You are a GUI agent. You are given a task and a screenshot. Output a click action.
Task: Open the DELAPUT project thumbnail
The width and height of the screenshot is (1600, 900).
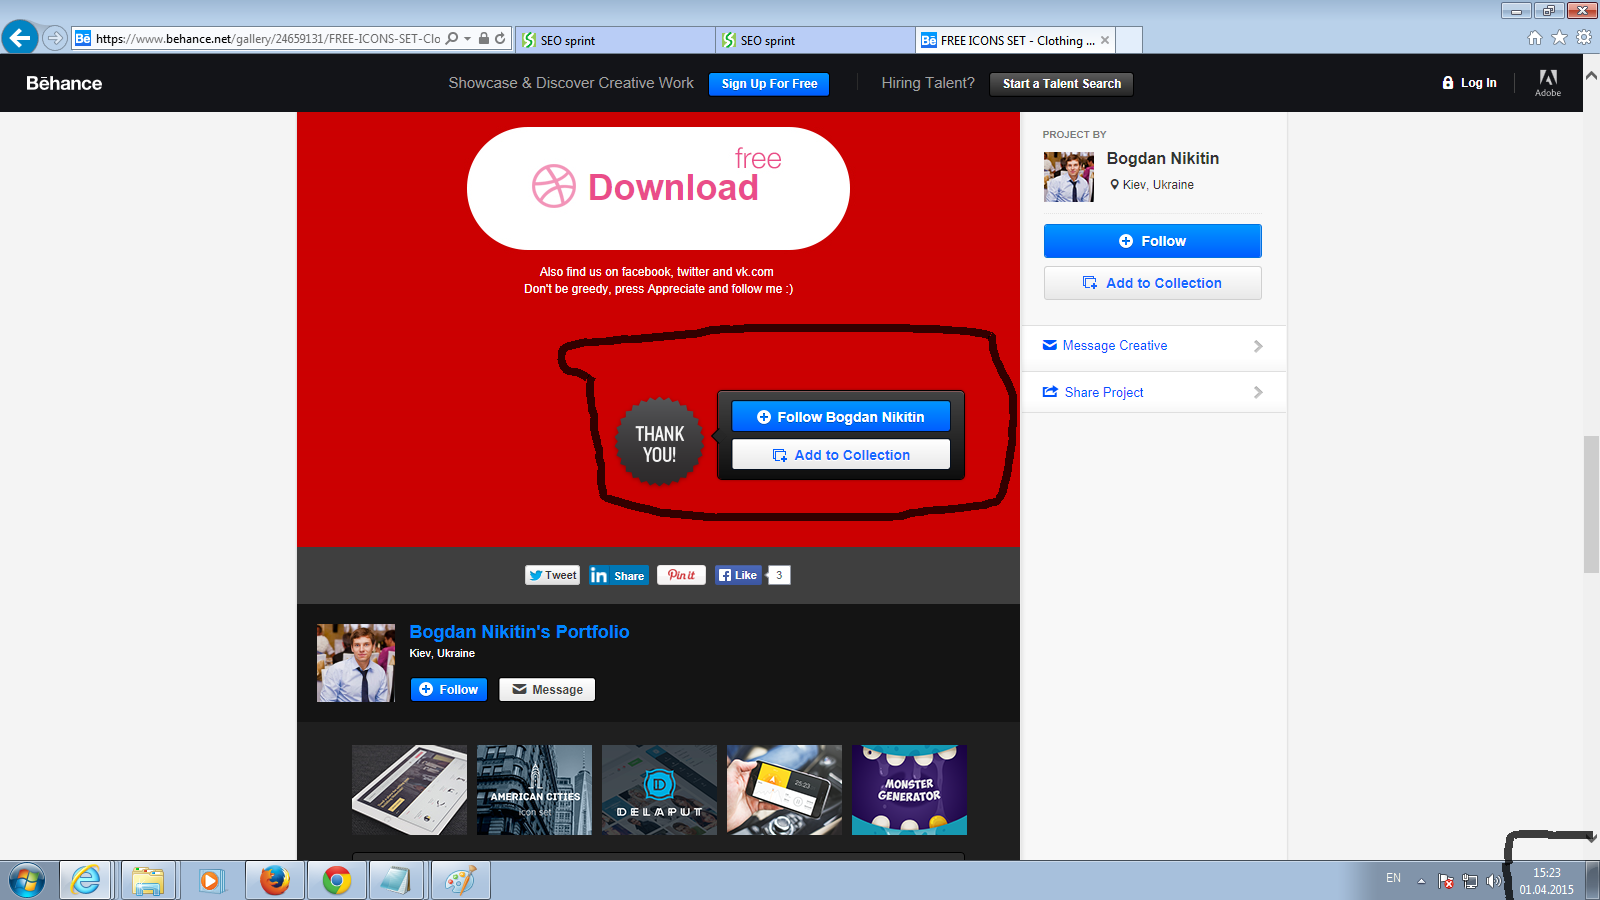pyautogui.click(x=659, y=790)
